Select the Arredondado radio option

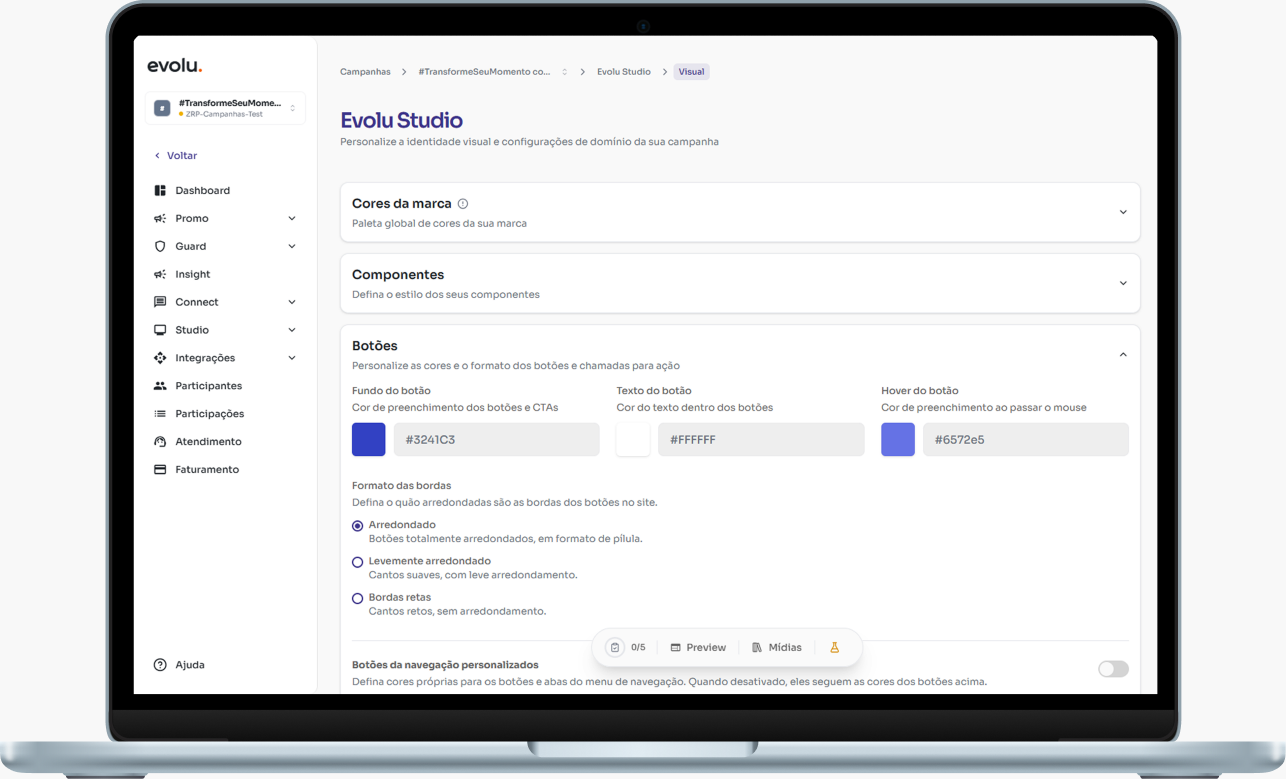tap(357, 526)
